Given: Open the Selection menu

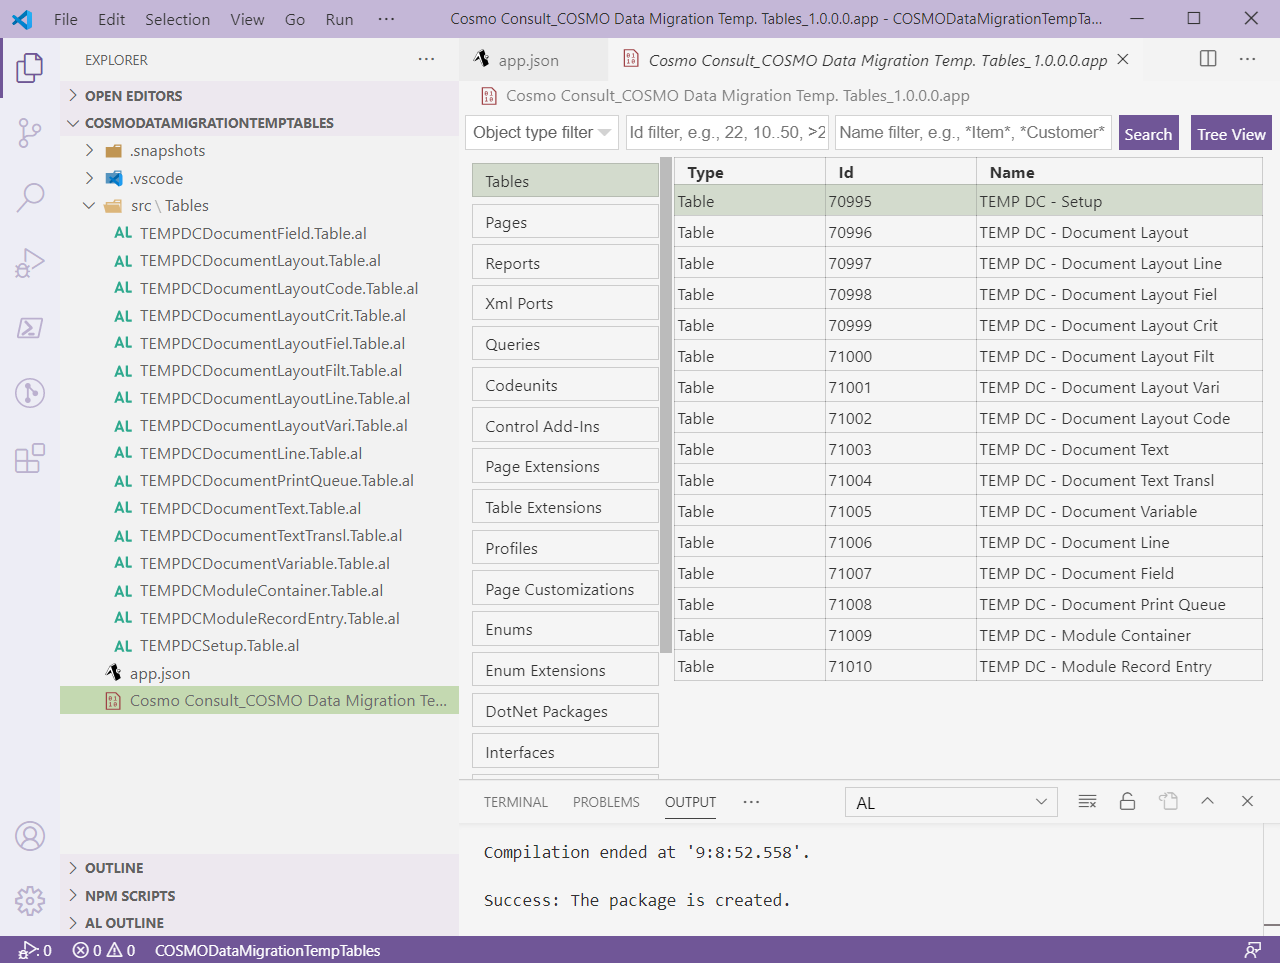Looking at the screenshot, I should 177,19.
